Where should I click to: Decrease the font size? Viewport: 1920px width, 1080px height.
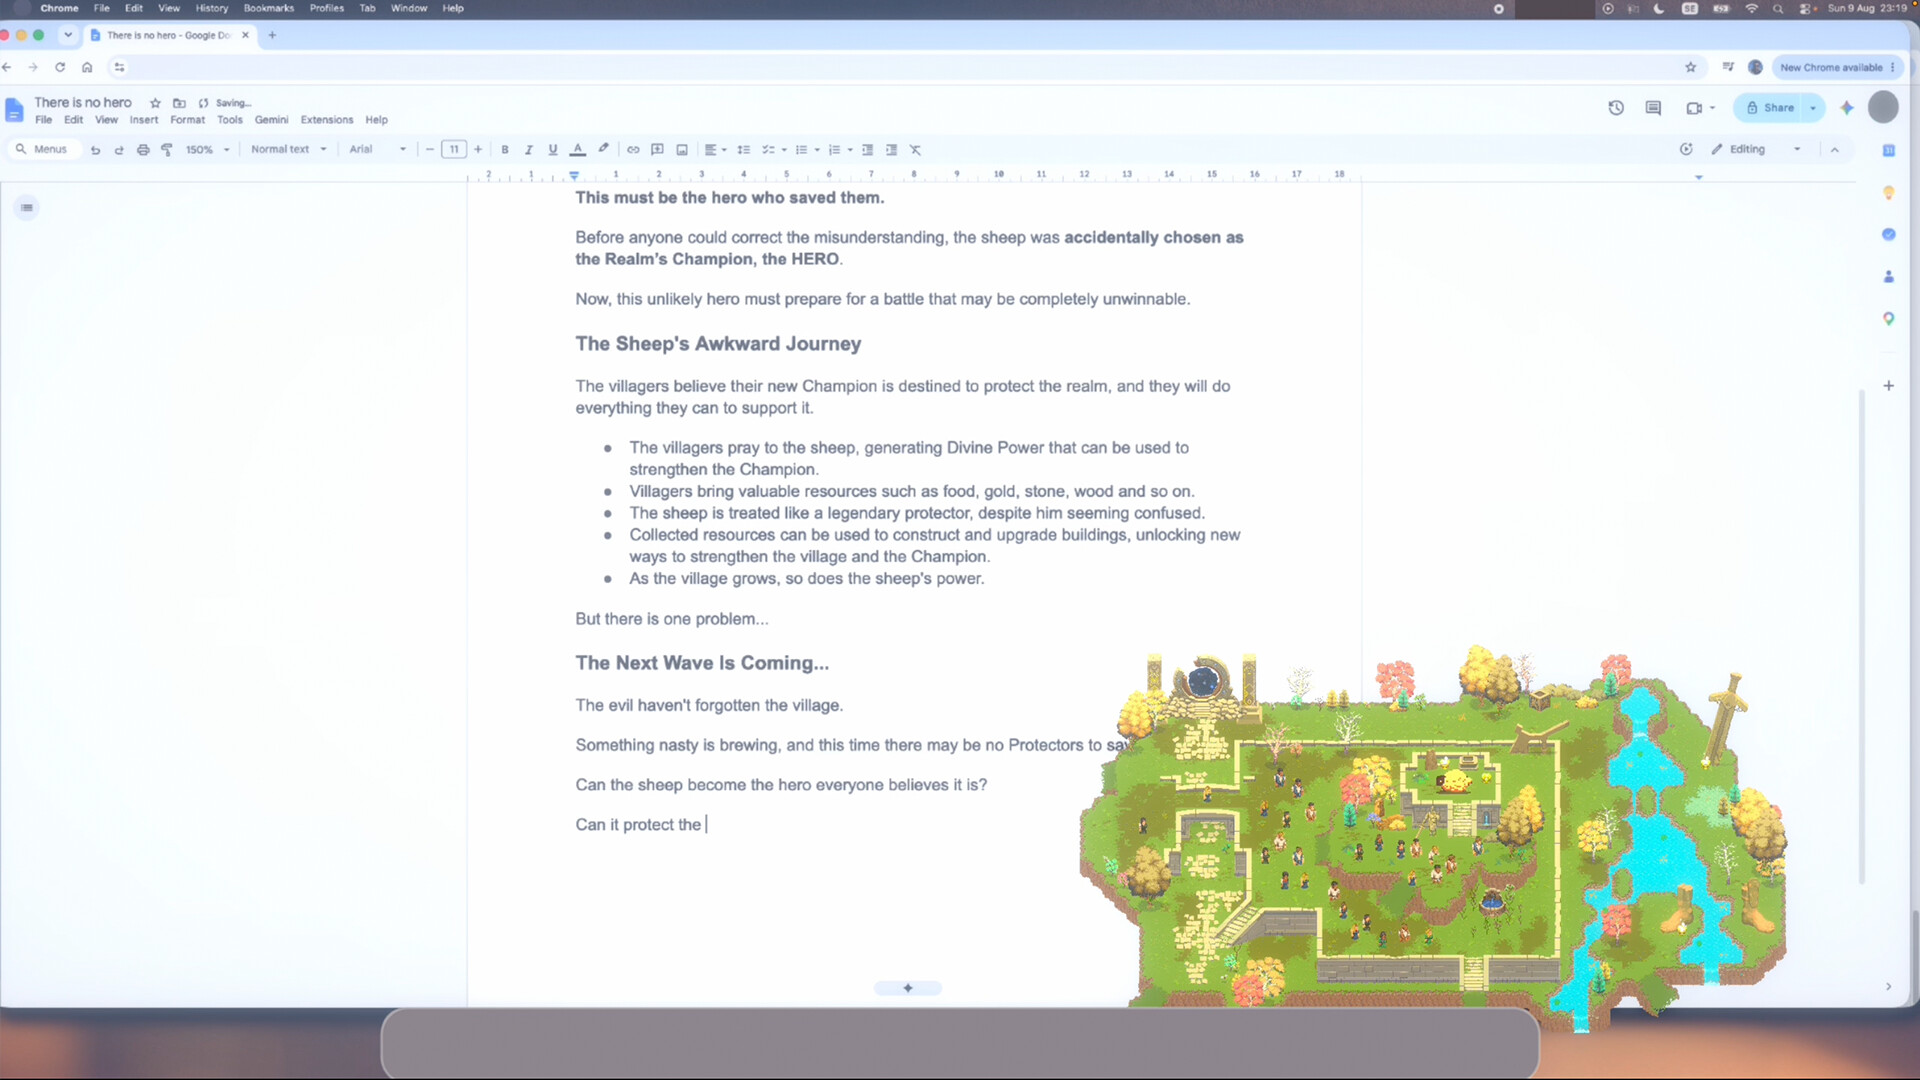click(430, 150)
